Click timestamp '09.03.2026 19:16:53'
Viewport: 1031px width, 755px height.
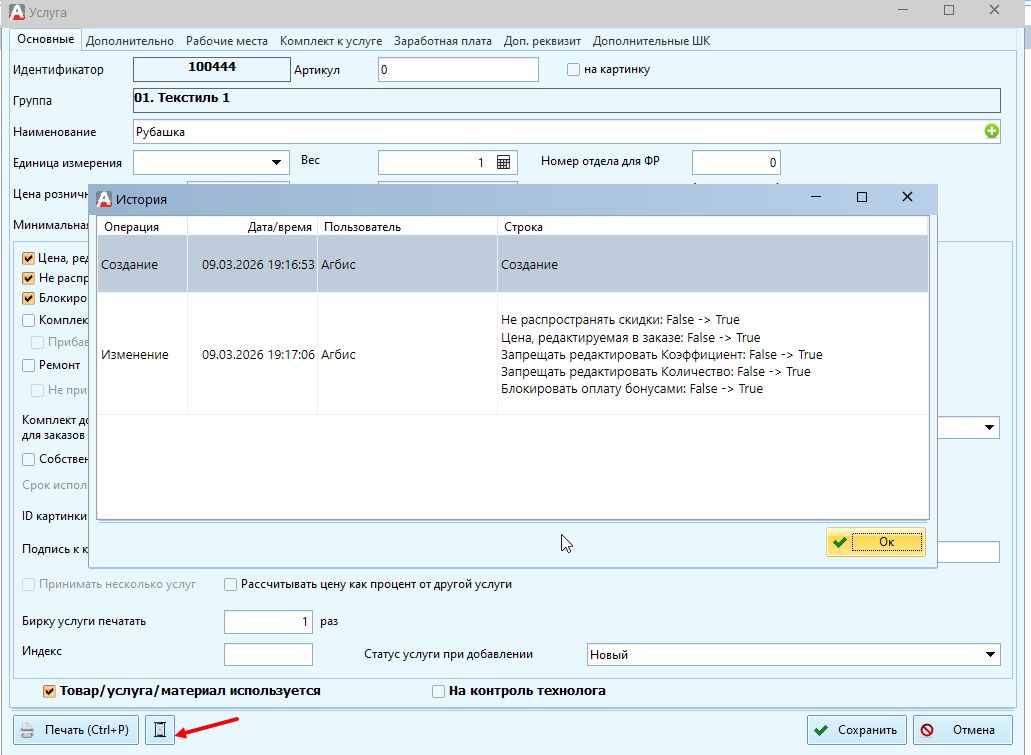point(258,264)
